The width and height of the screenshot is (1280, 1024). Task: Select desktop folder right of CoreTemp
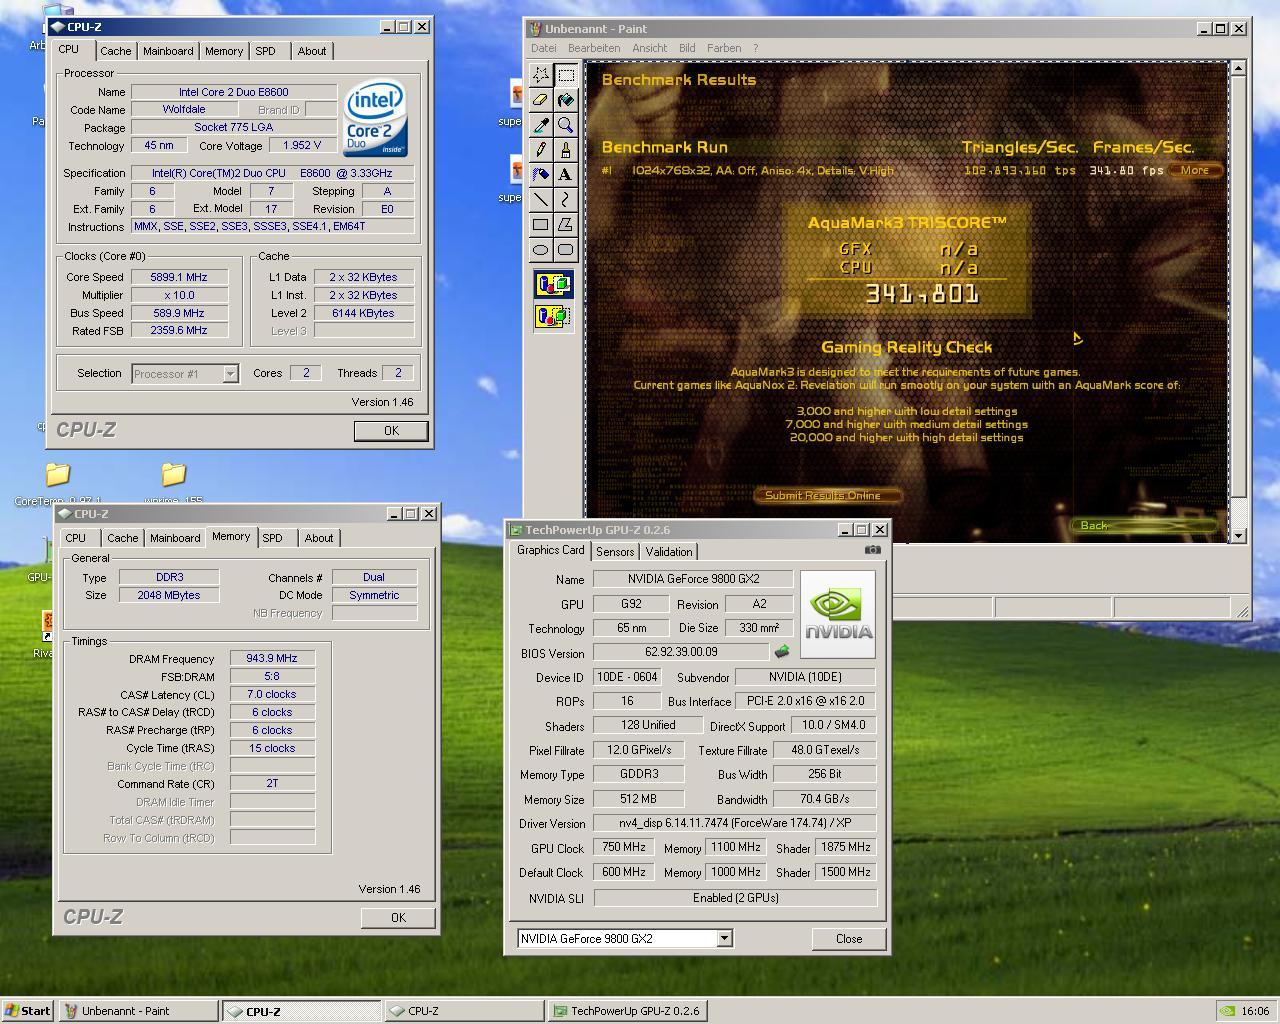tap(174, 482)
